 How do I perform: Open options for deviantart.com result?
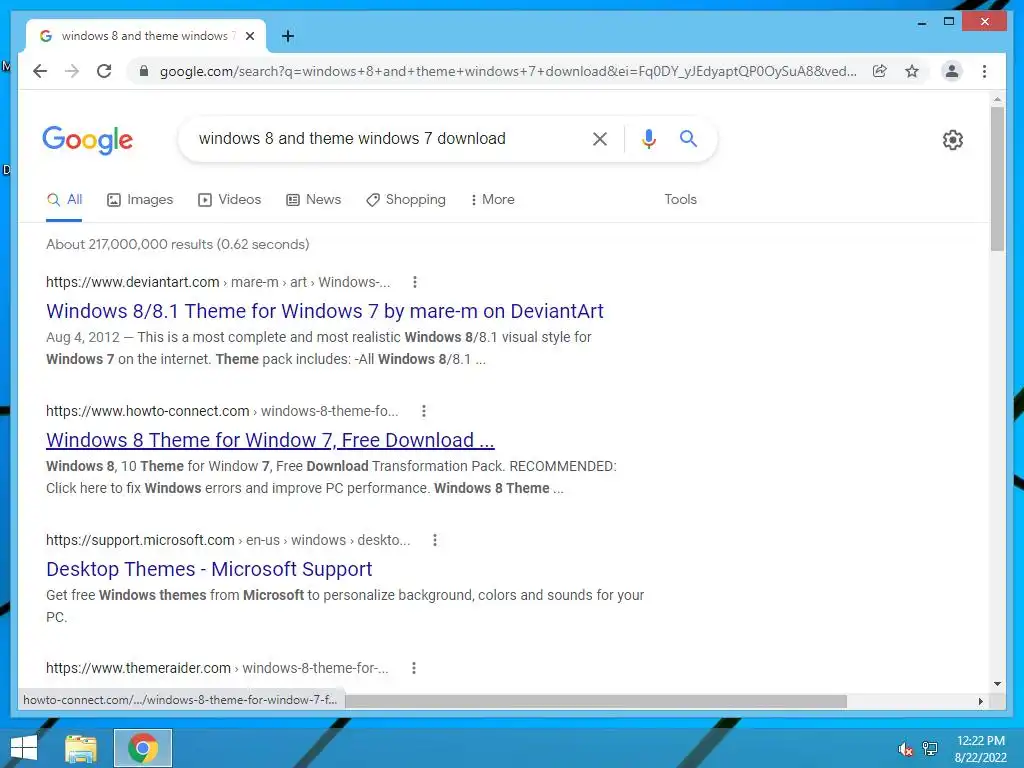(x=415, y=282)
